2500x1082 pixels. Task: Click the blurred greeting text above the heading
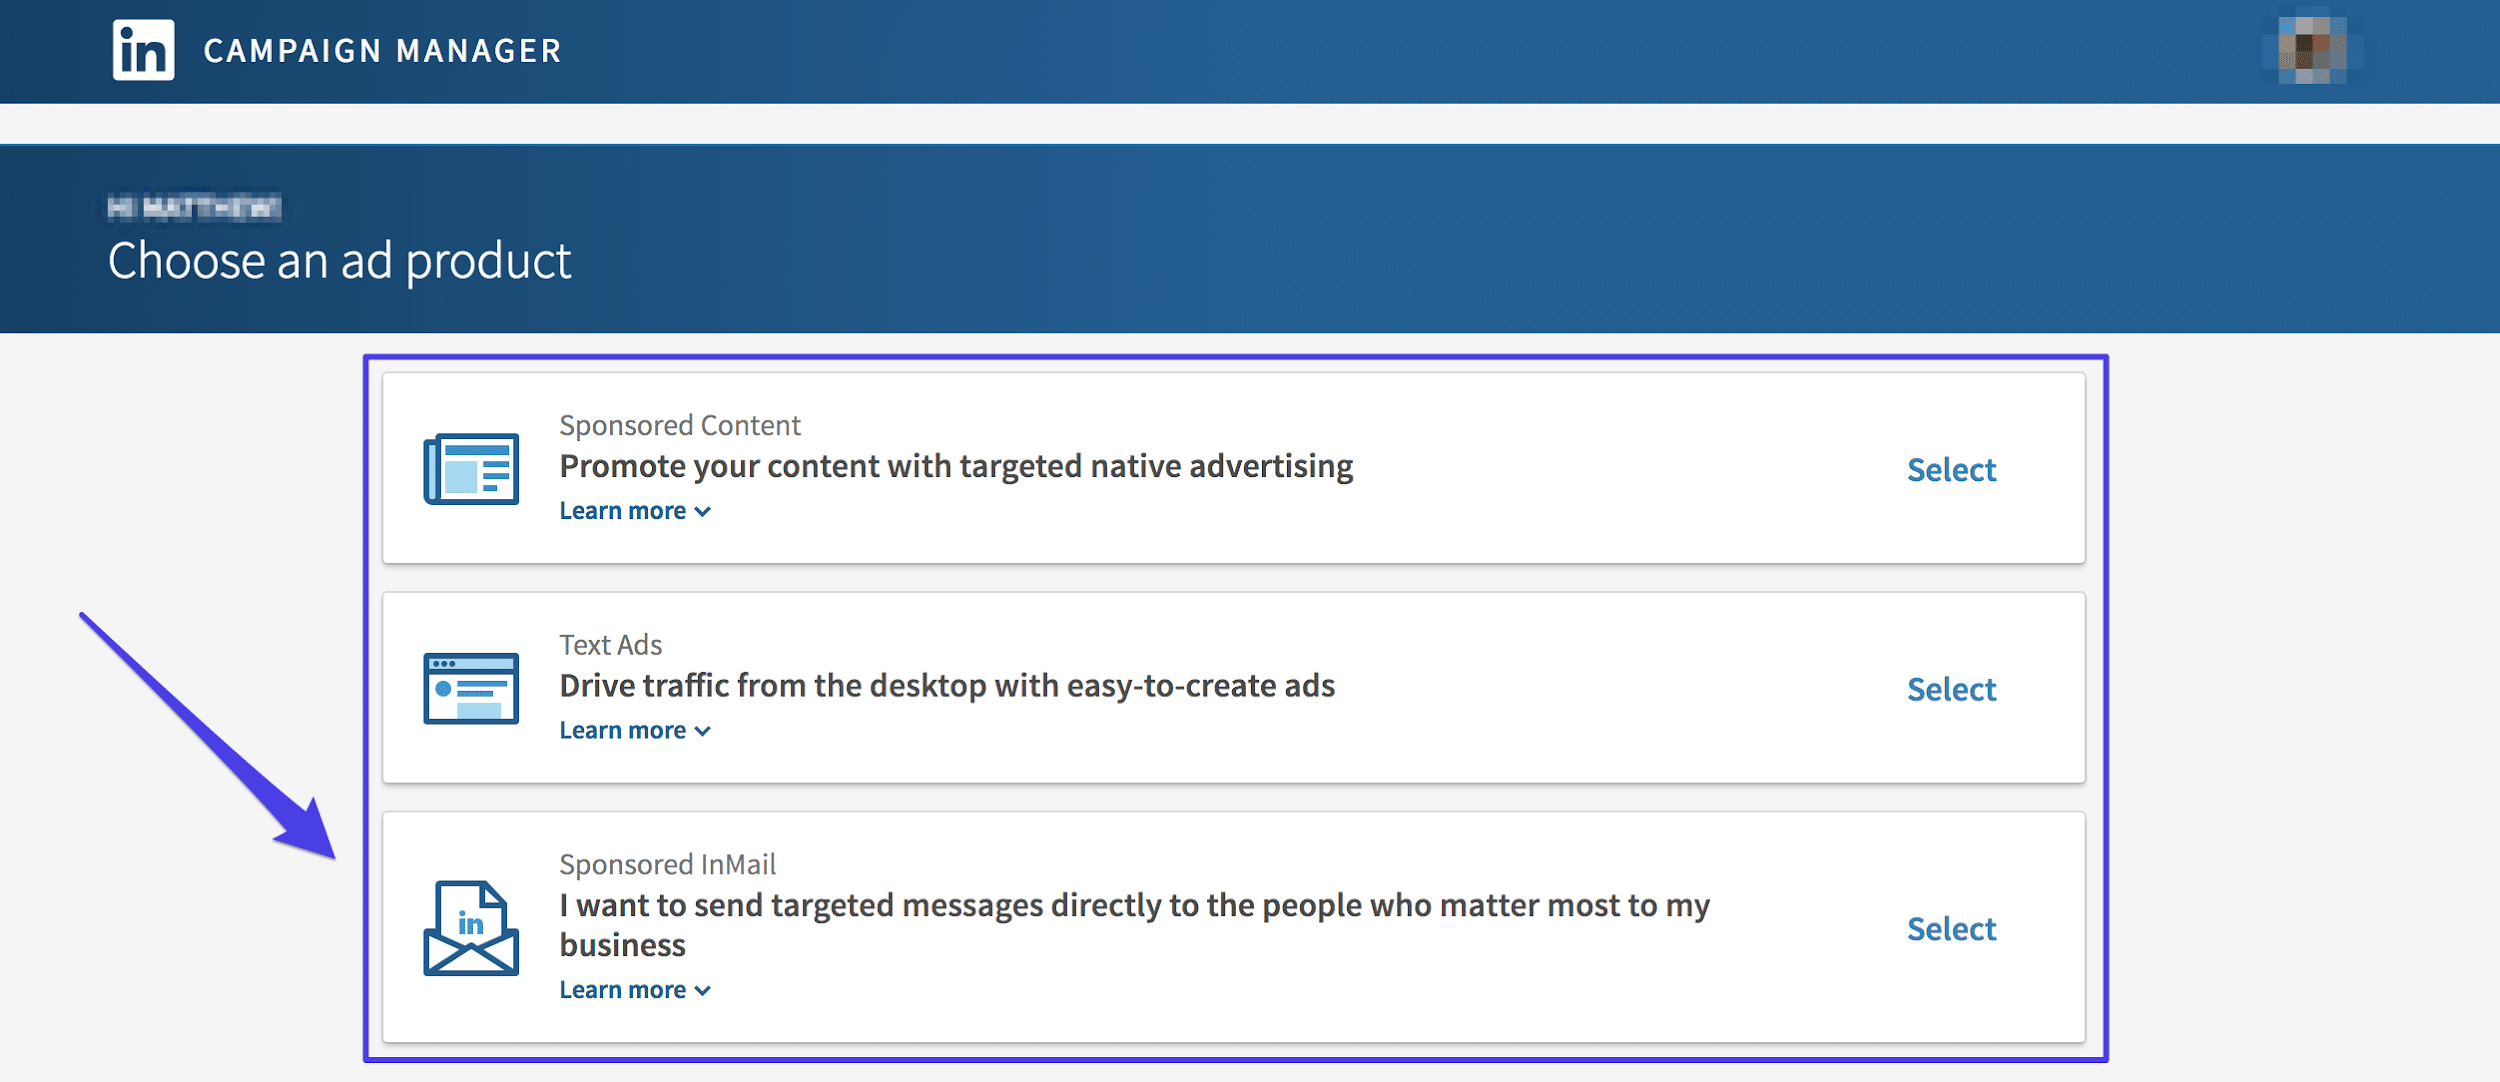(193, 208)
